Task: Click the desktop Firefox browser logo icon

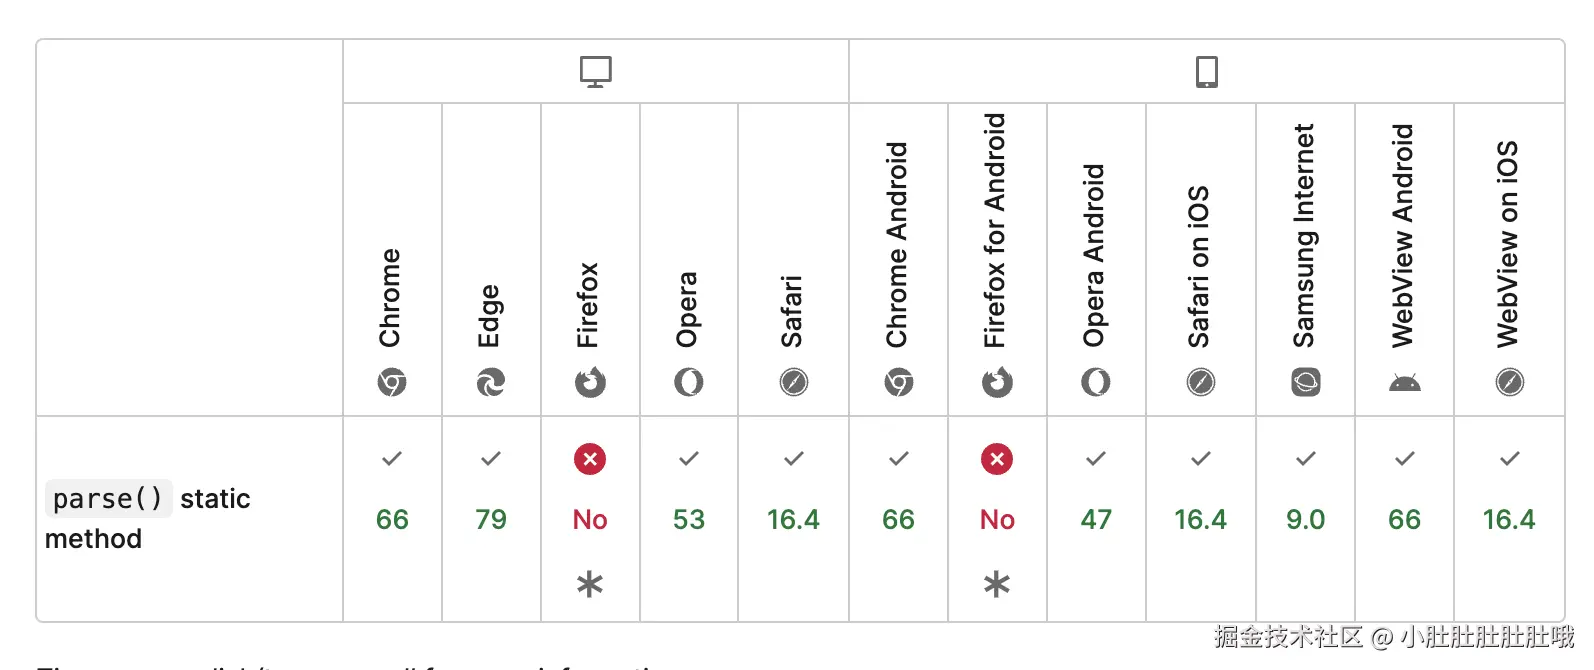Action: point(590,382)
